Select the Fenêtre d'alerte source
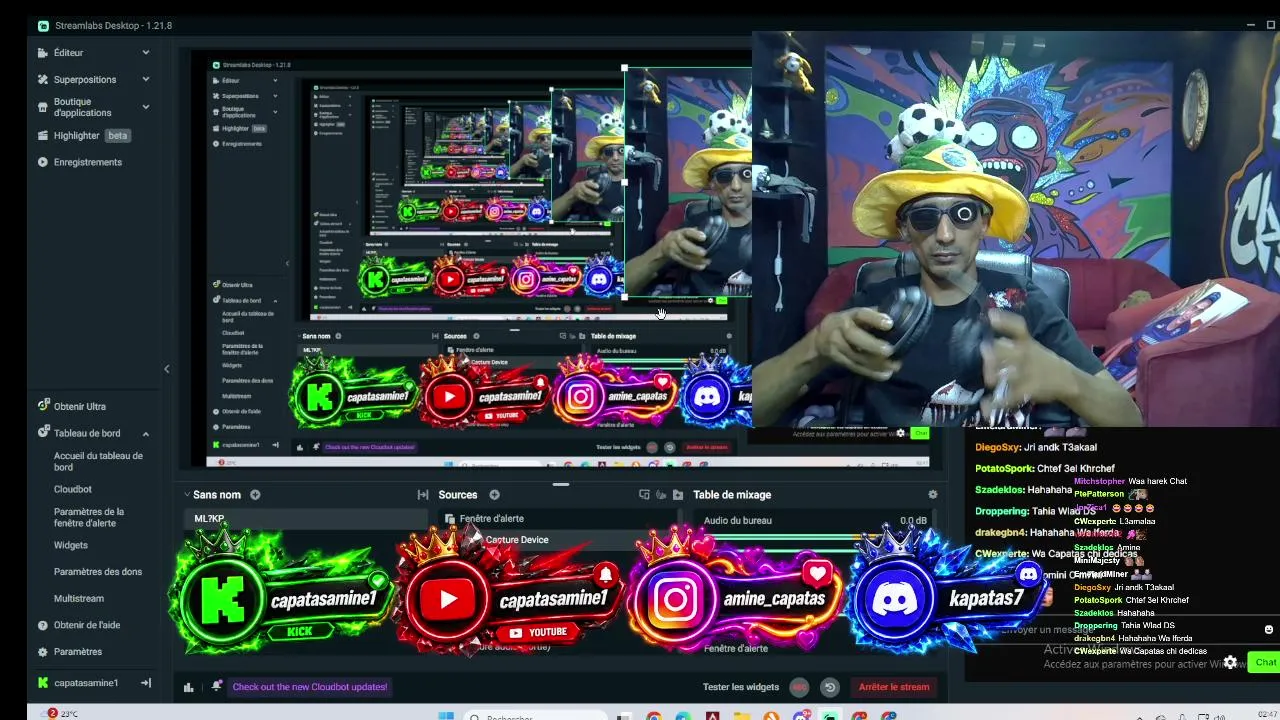The image size is (1280, 720). pyautogui.click(x=563, y=519)
